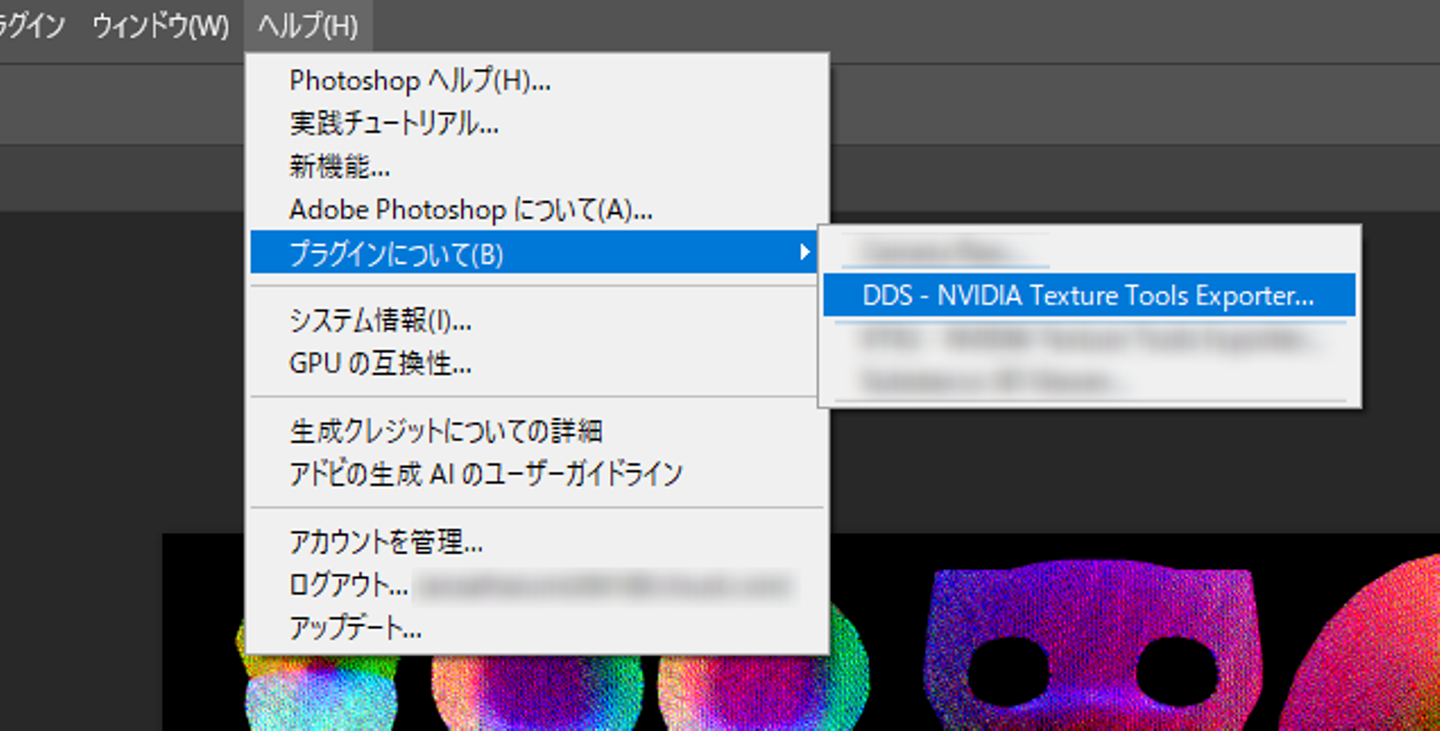Select Photoshop ヘルプ(H)... menu entry

[539, 81]
